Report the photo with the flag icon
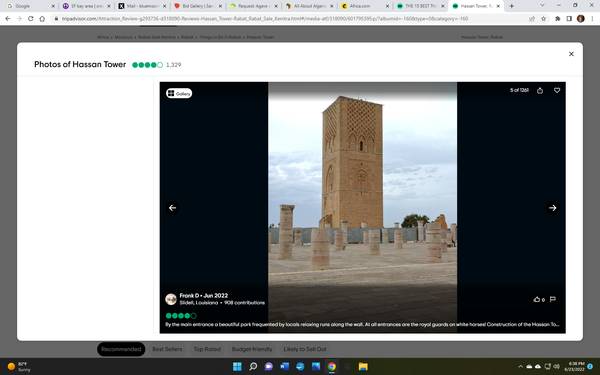The width and height of the screenshot is (600, 375). 553,299
